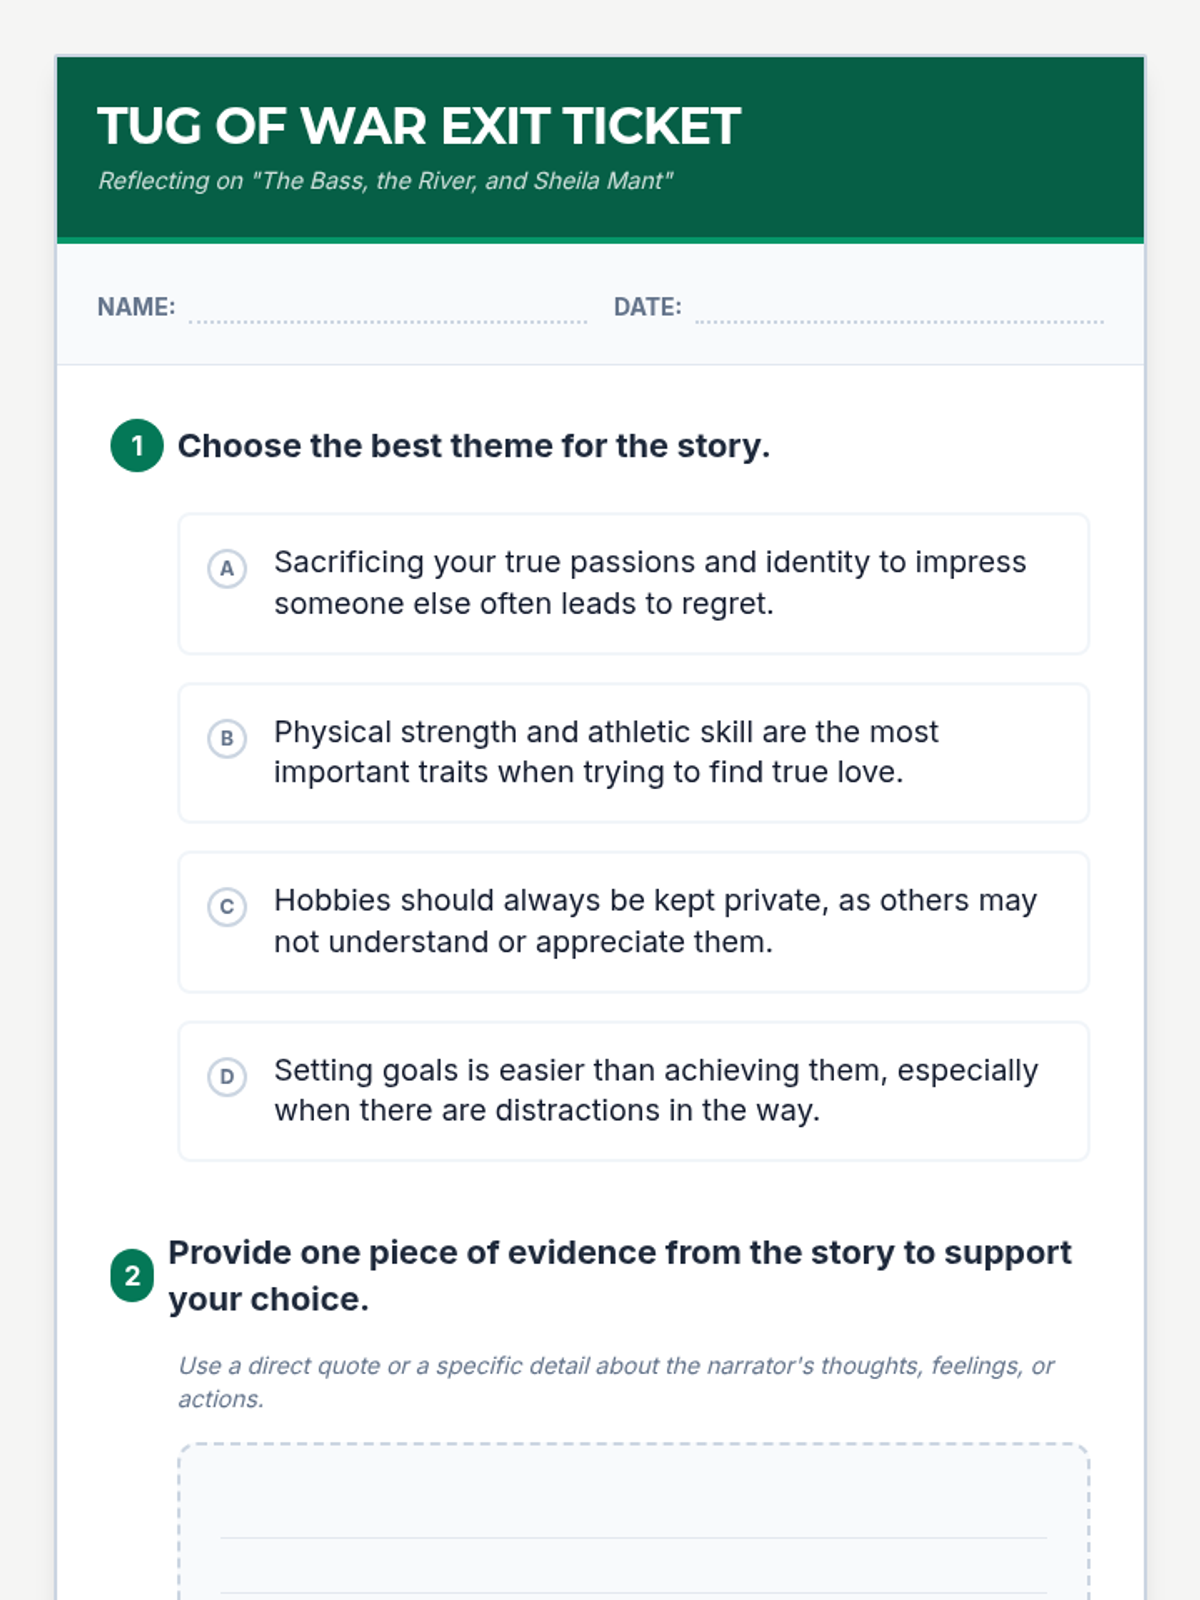Select radio circle for option C

point(227,907)
